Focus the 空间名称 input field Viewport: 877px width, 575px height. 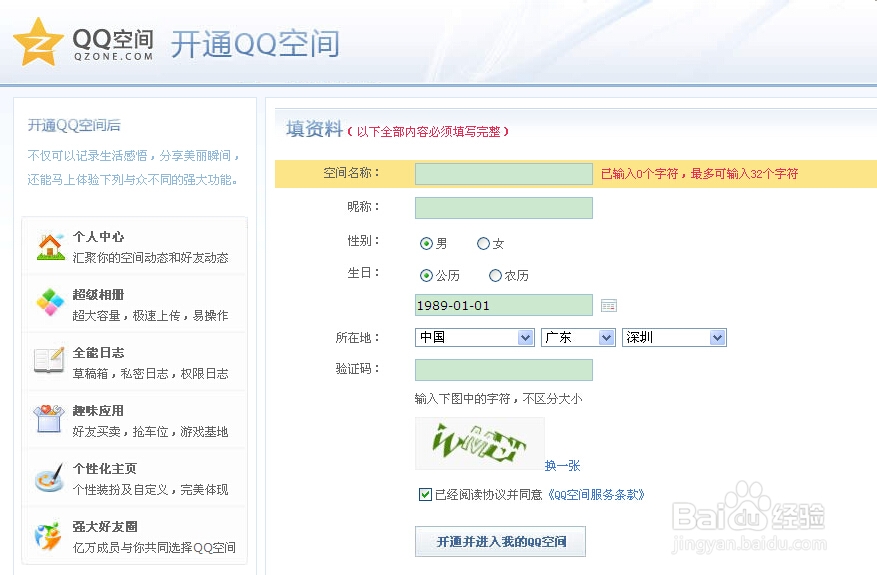(x=504, y=174)
